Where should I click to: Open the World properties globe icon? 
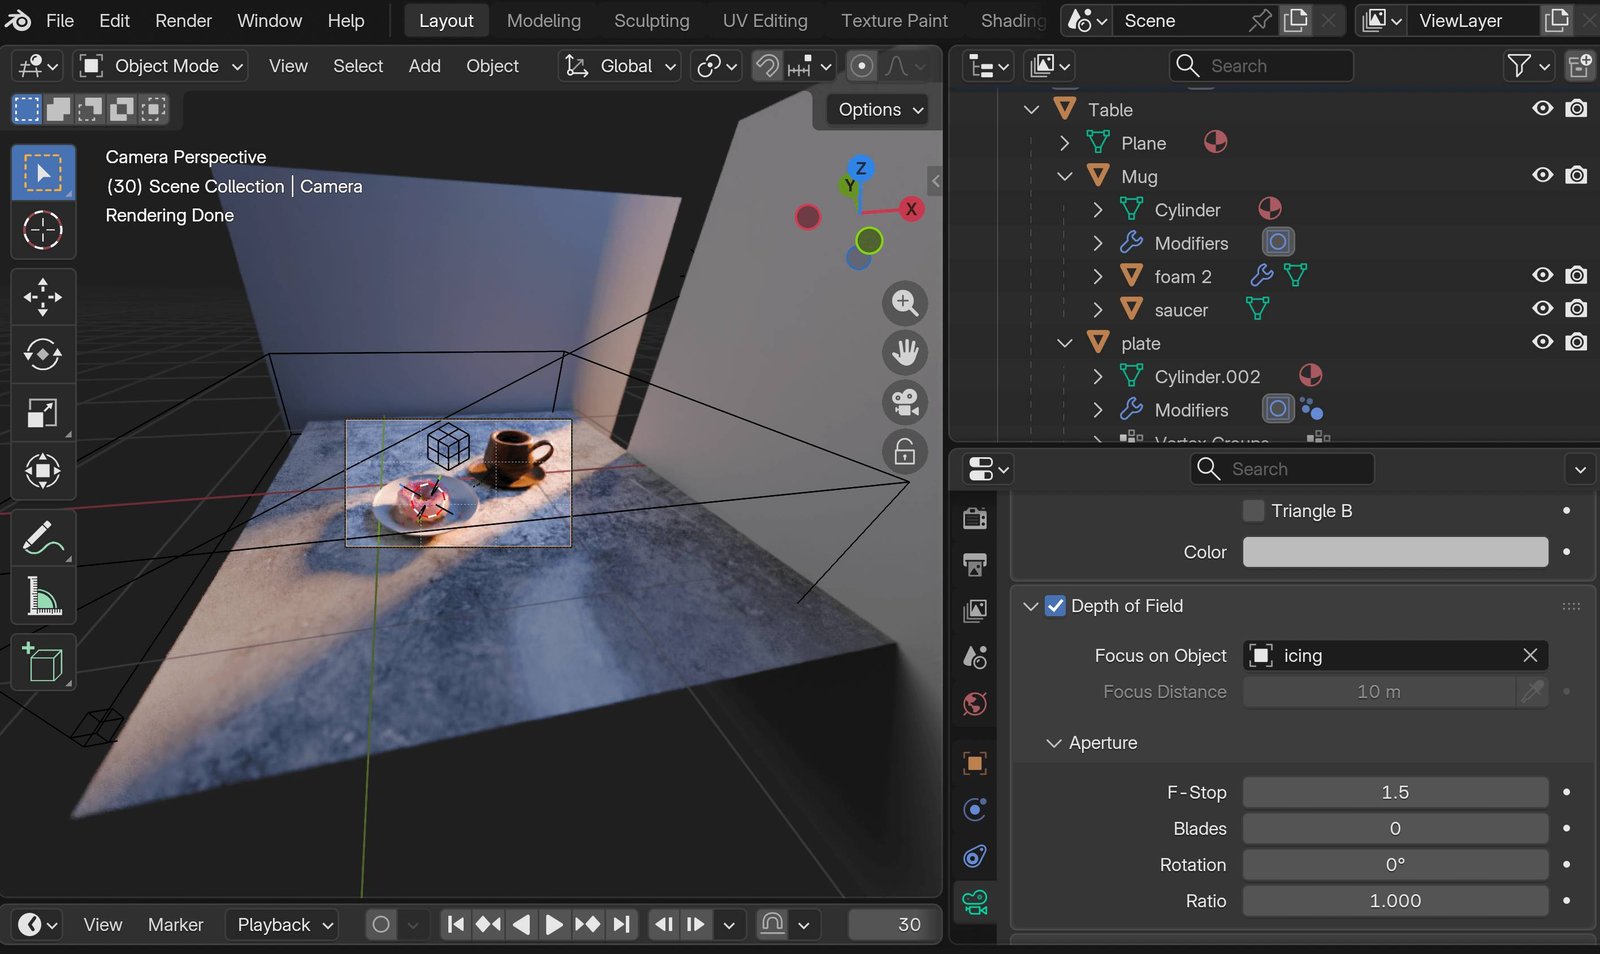coord(975,704)
